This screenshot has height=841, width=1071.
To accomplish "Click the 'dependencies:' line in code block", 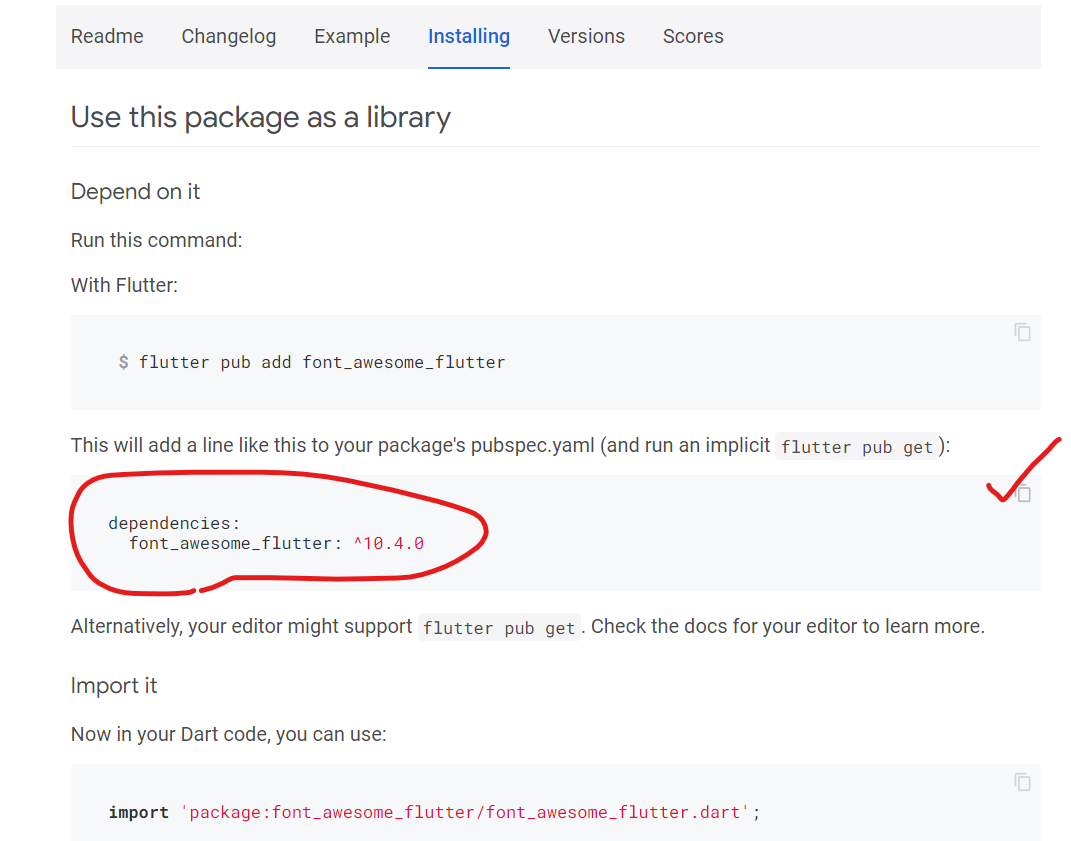I will coord(174,523).
